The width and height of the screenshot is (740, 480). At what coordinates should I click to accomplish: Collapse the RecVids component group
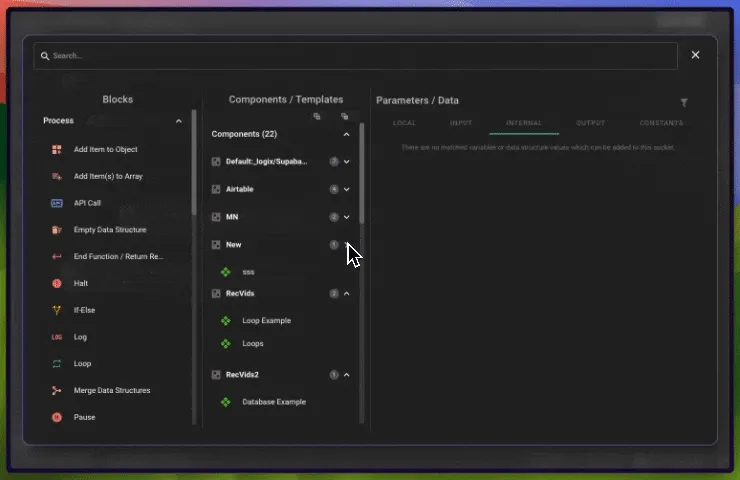tap(347, 294)
